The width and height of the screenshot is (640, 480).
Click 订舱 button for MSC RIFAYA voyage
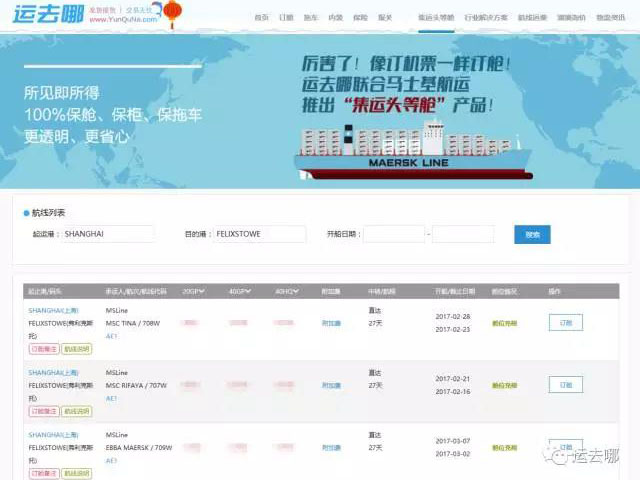point(565,385)
